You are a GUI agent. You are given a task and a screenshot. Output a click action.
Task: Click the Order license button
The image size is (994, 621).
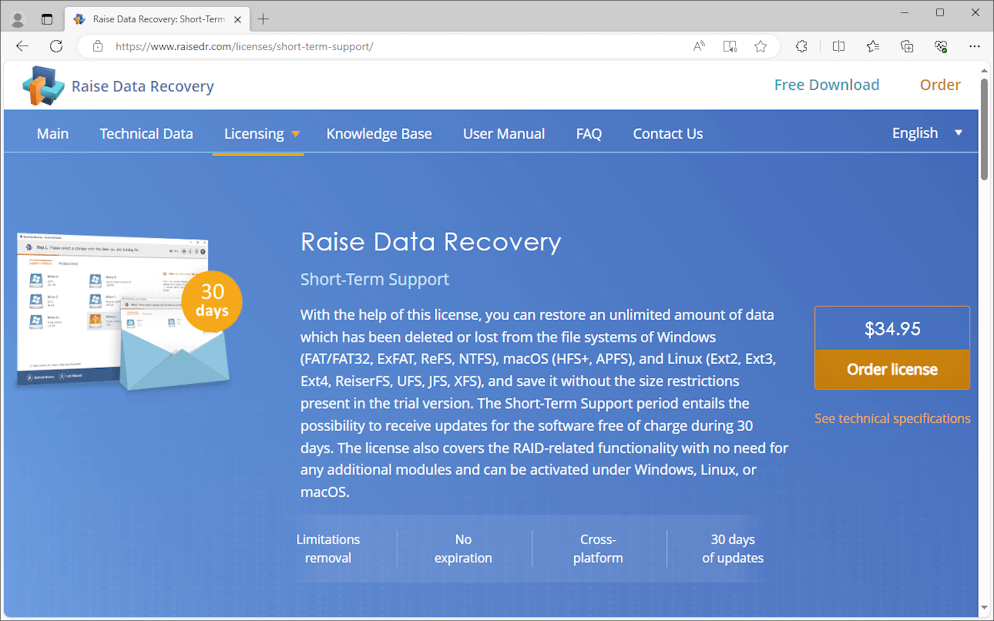point(892,369)
